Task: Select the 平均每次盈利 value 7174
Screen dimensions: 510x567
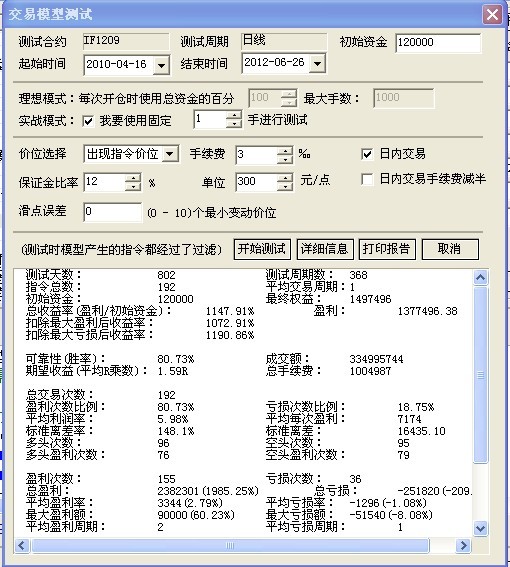Action: click(410, 419)
